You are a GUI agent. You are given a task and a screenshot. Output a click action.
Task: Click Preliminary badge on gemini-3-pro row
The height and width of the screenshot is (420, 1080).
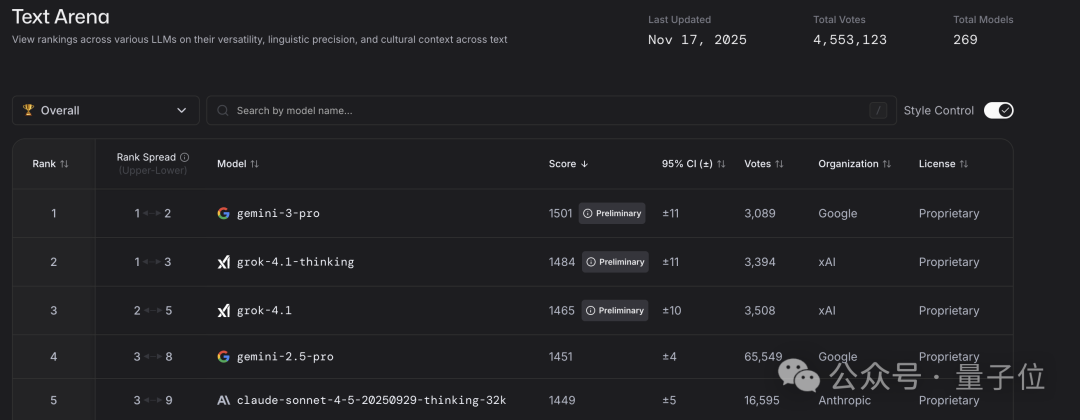pos(613,213)
